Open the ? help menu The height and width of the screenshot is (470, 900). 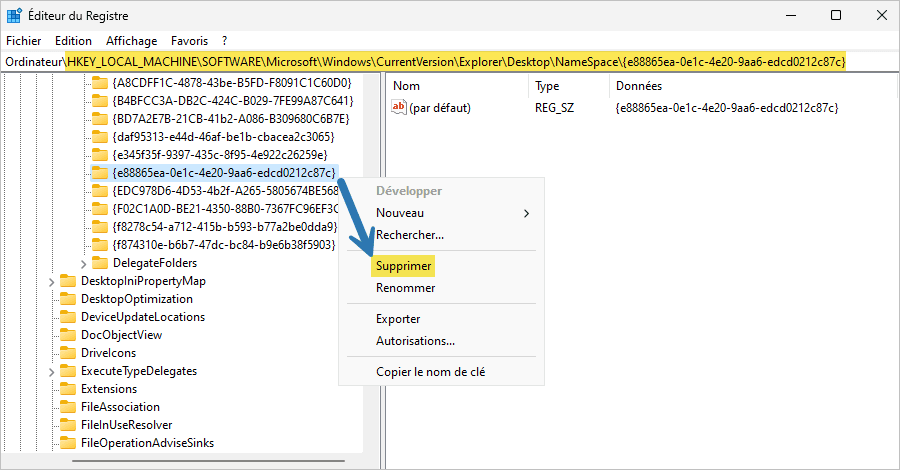tap(224, 41)
